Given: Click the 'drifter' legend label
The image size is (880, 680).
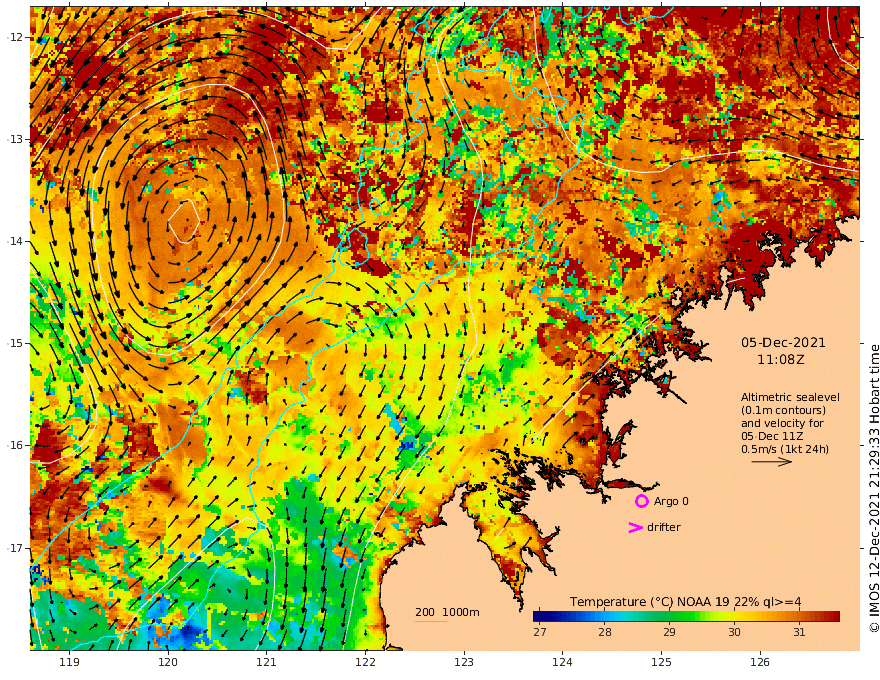Looking at the screenshot, I should (663, 527).
